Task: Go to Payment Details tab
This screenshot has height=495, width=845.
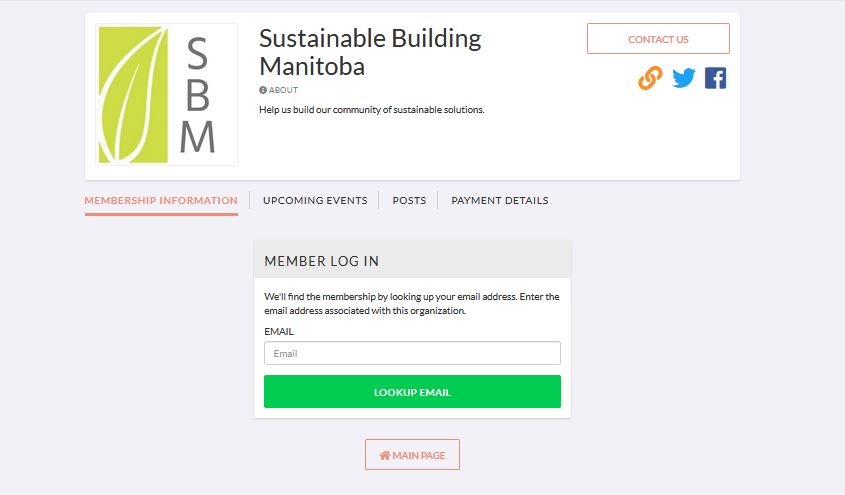Action: point(500,200)
